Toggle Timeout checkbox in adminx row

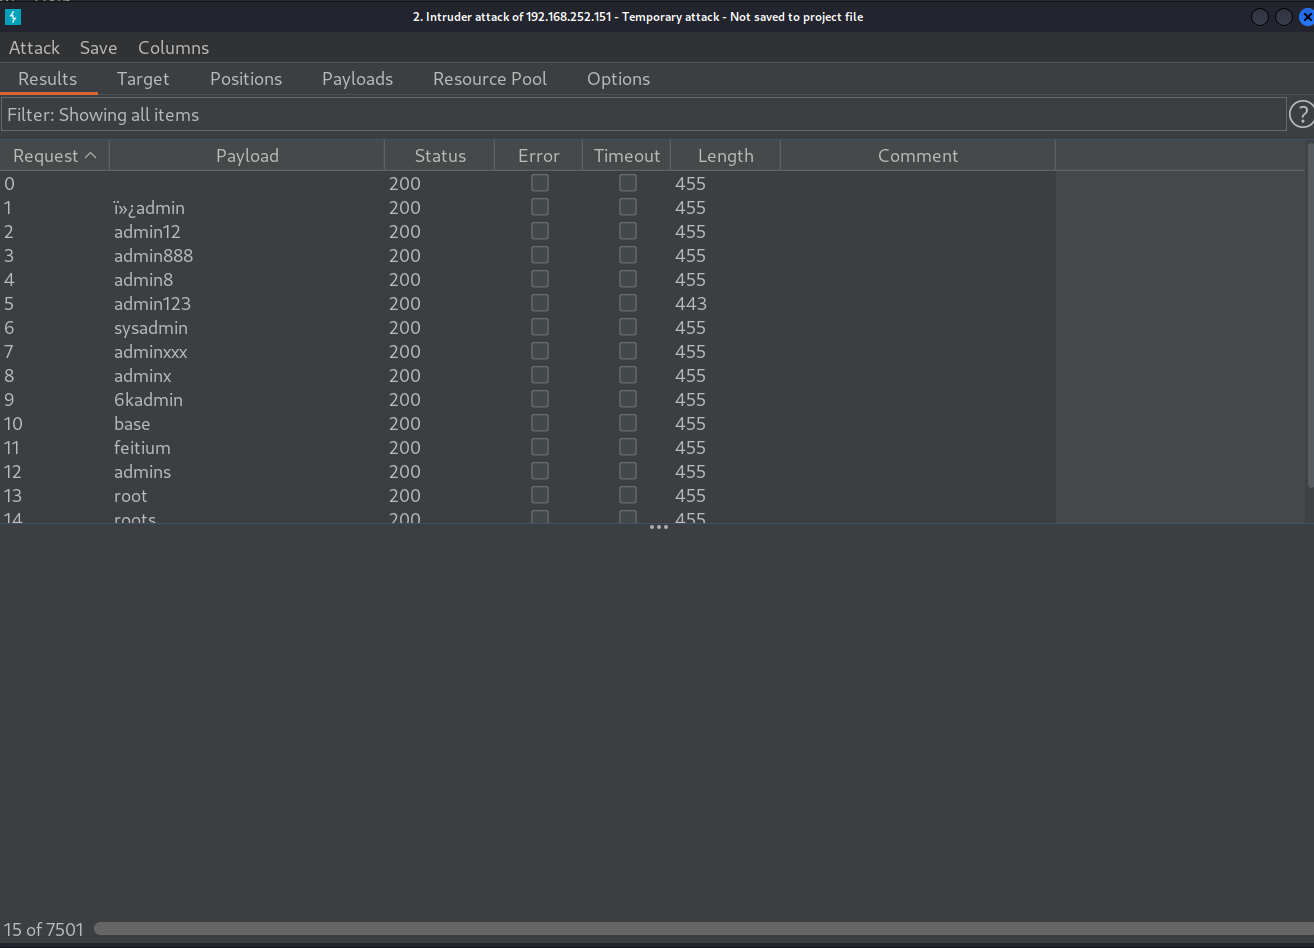628,375
